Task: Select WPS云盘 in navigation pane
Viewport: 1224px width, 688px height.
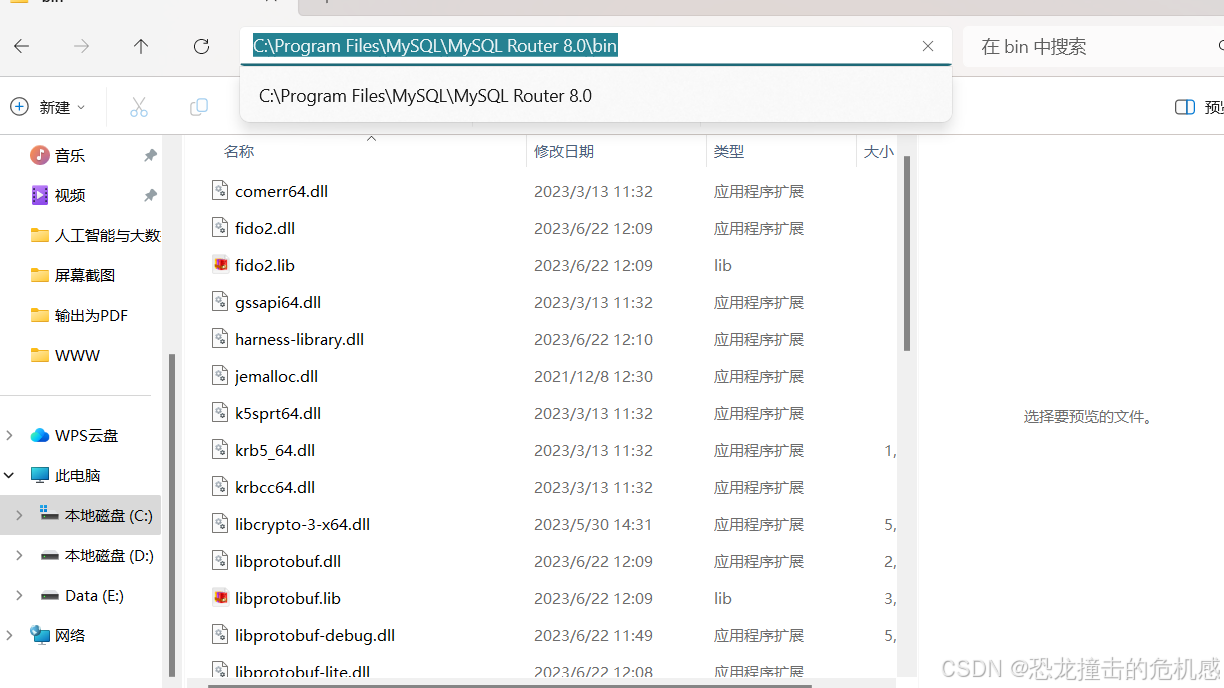Action: pyautogui.click(x=75, y=435)
